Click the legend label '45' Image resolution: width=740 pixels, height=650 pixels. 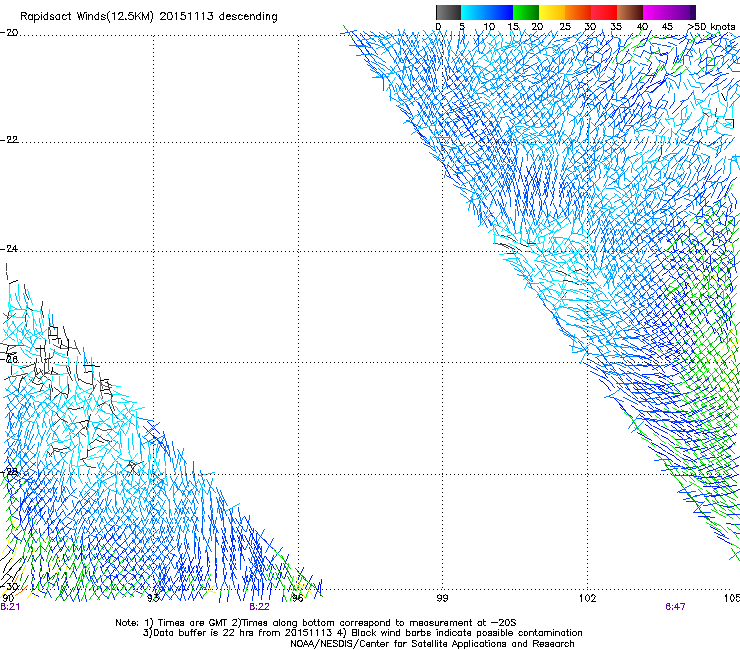(x=667, y=26)
